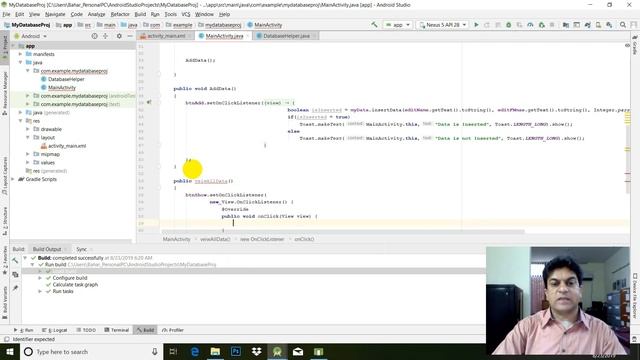Open Project panel settings gear
This screenshot has width=640, height=360.
119,36
